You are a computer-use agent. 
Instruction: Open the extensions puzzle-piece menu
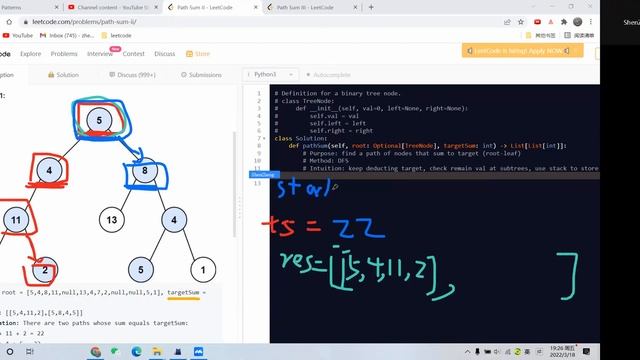[x=564, y=22]
